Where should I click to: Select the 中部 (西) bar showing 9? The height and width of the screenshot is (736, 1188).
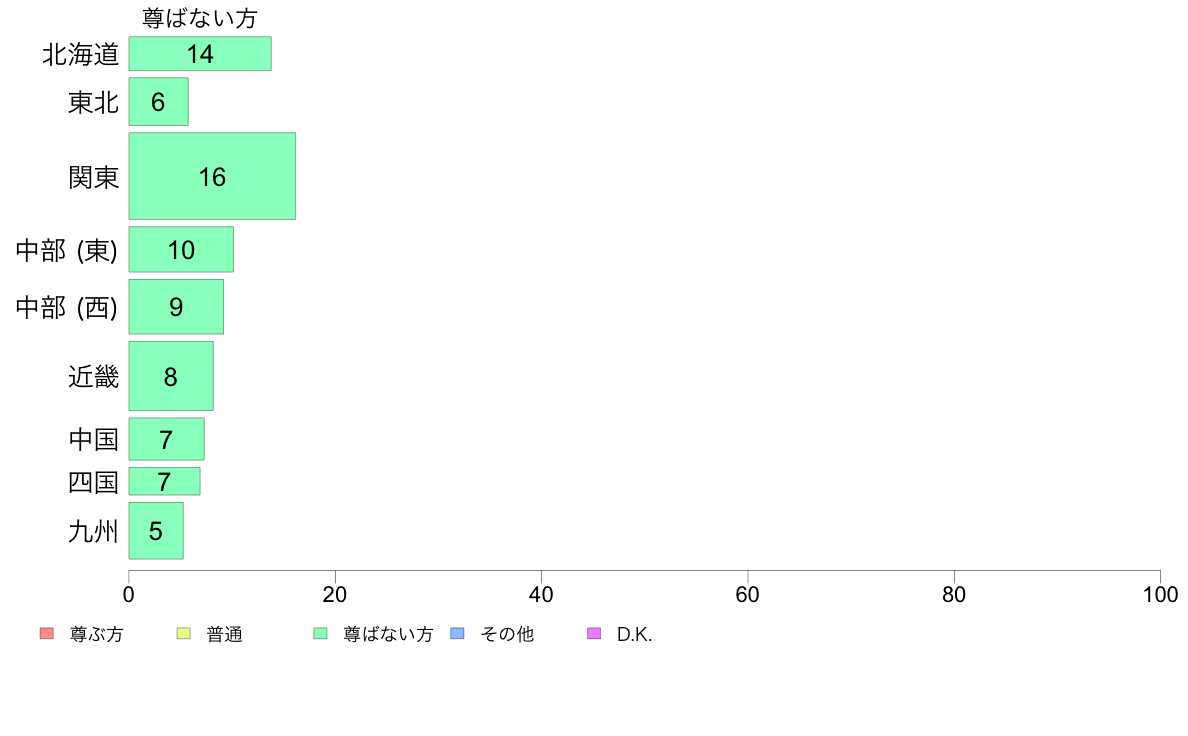176,307
